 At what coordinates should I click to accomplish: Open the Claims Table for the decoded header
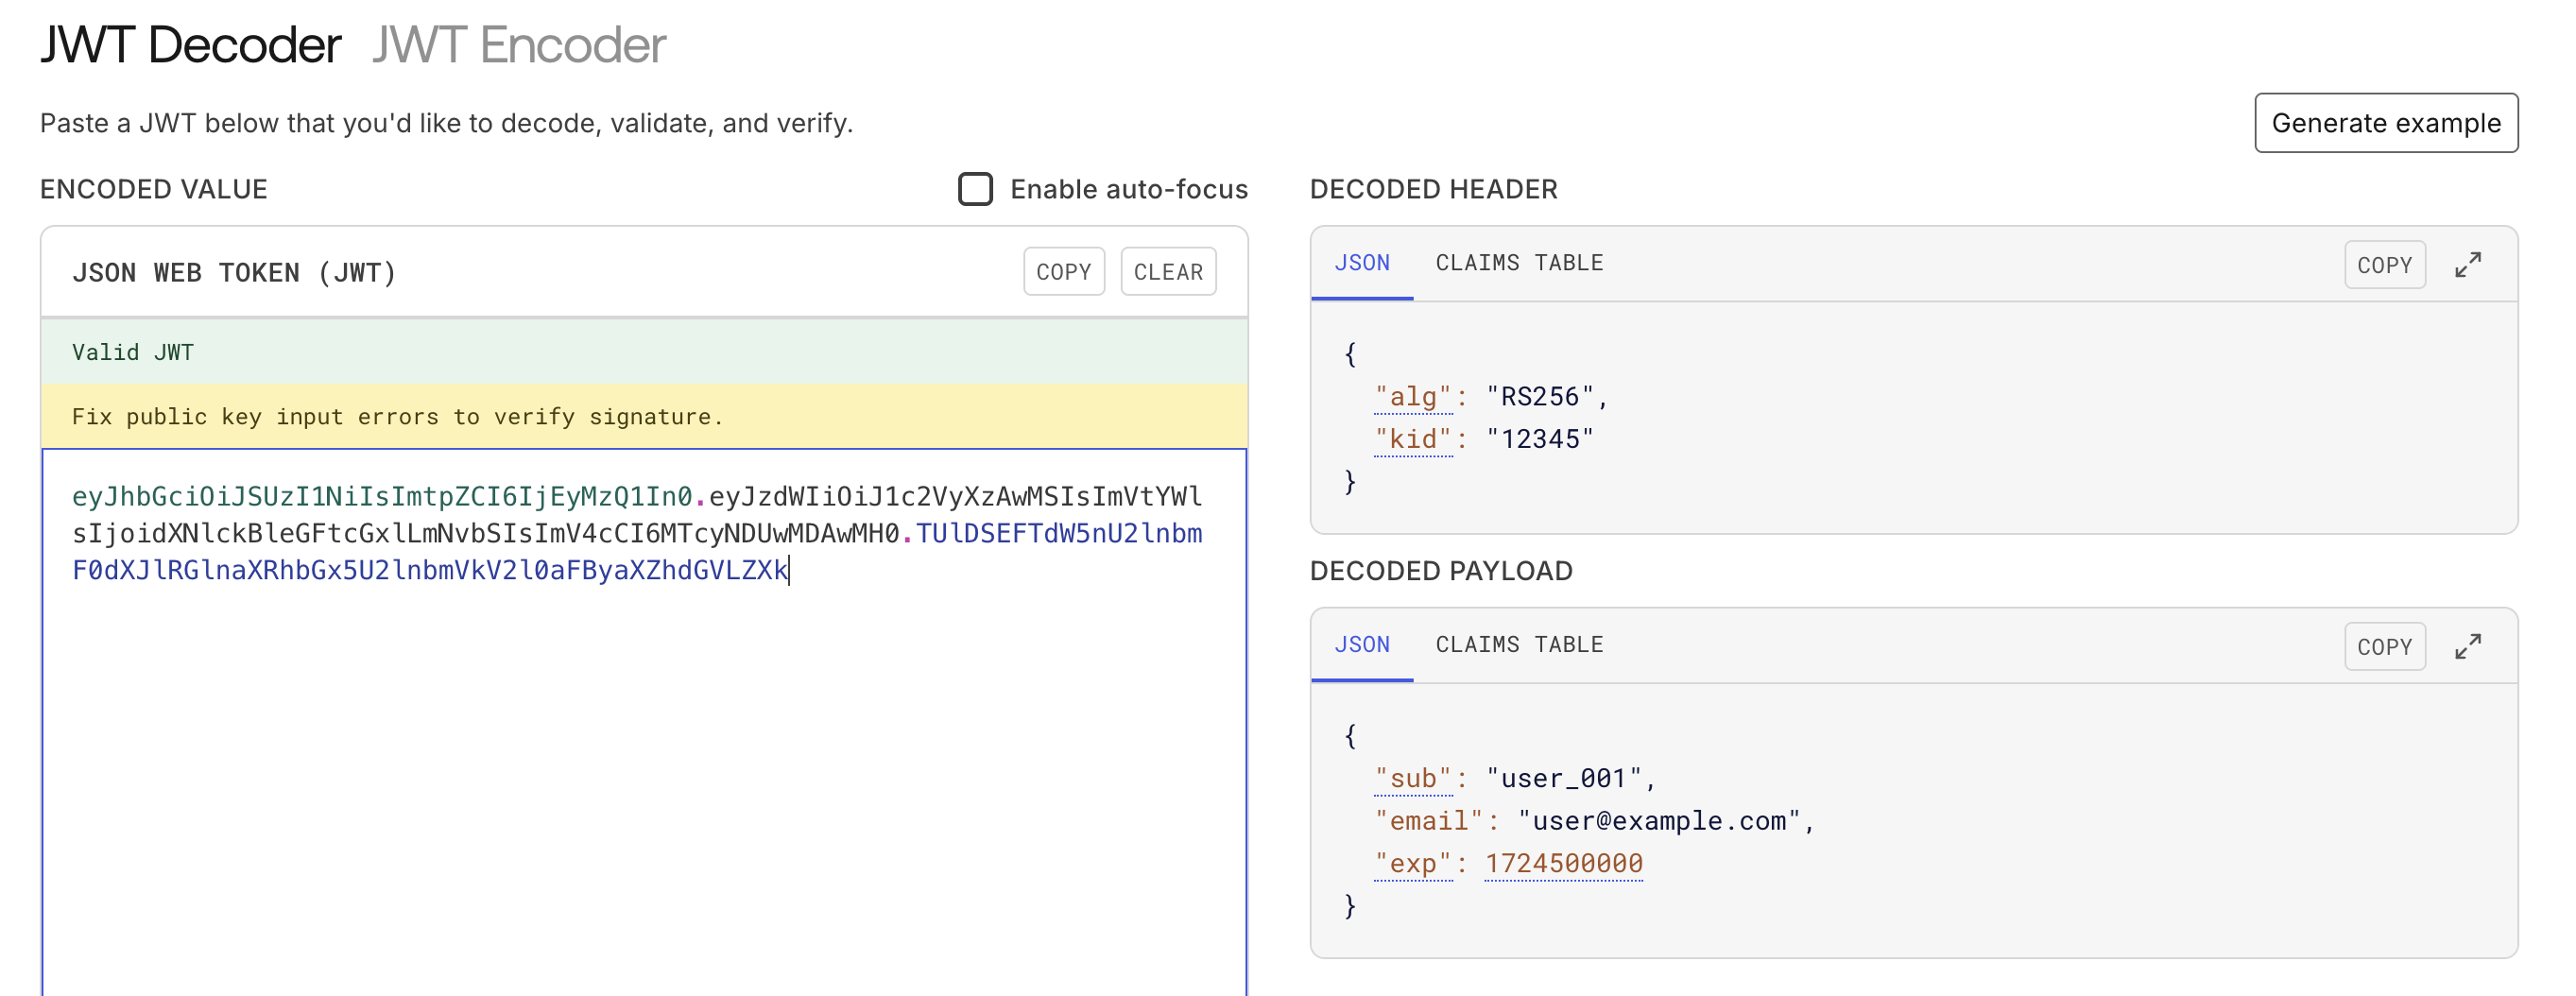tap(1519, 263)
